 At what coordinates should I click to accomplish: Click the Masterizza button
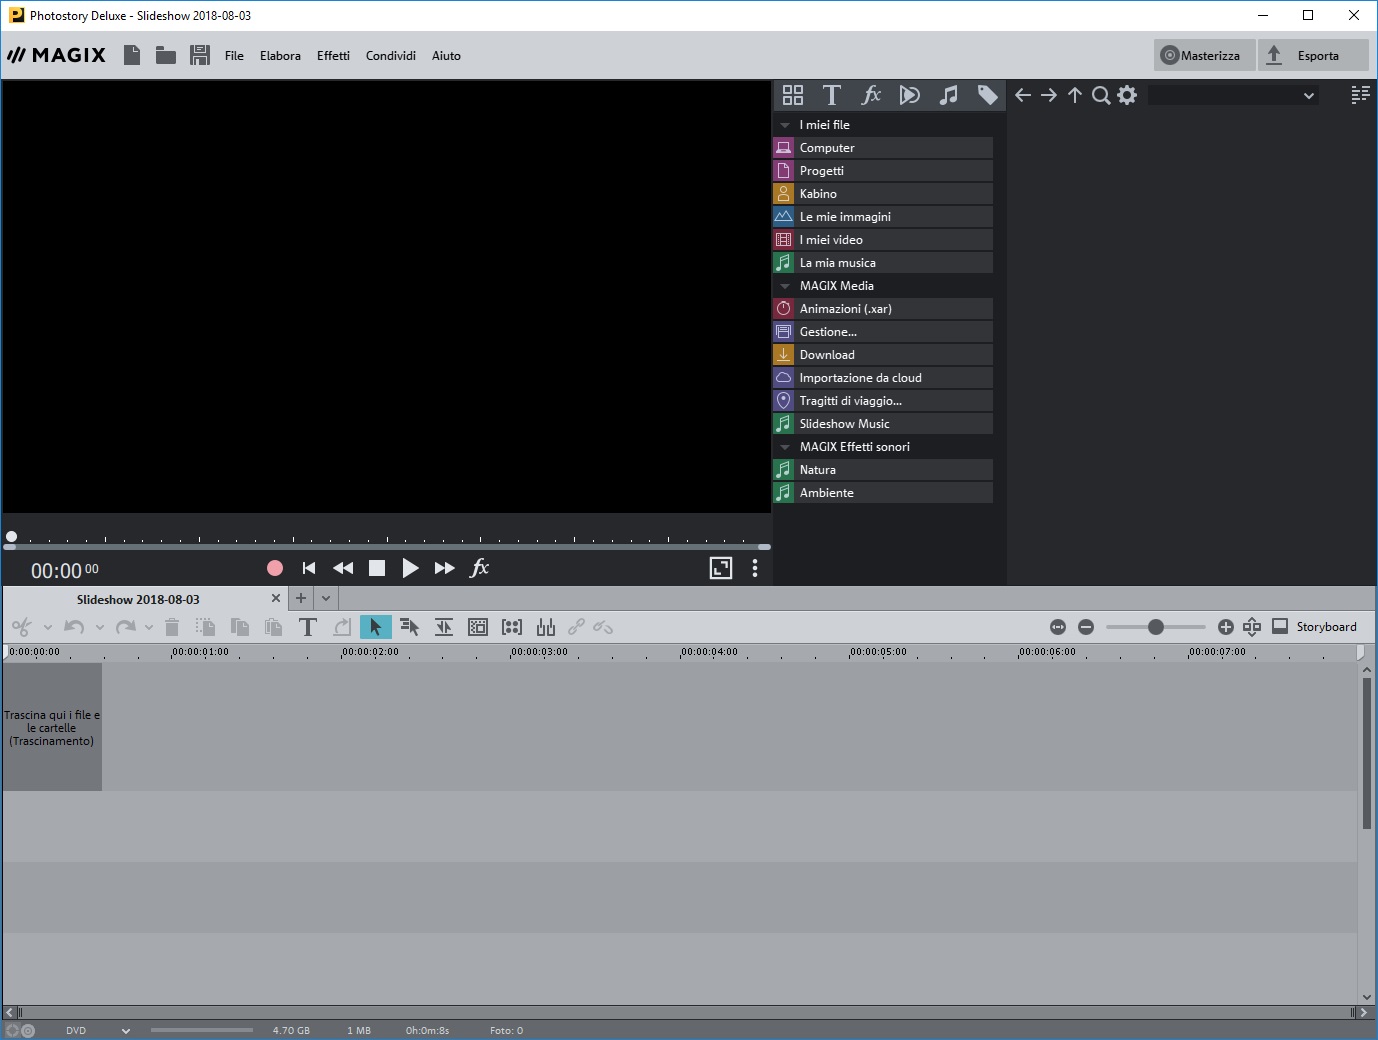click(1205, 55)
